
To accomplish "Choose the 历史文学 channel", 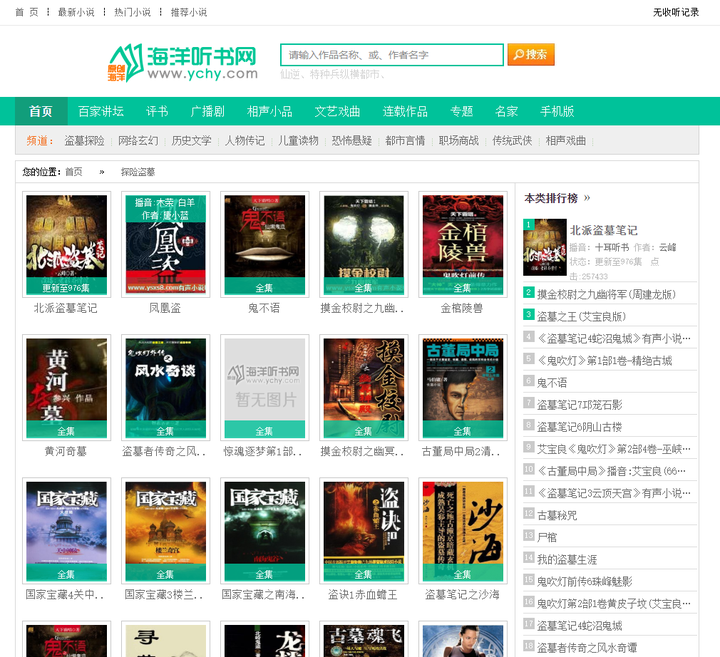I will tap(191, 140).
